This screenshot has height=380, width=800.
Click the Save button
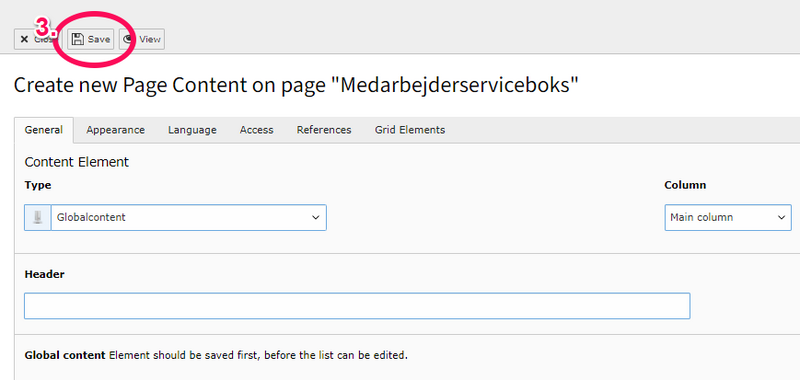coord(91,39)
